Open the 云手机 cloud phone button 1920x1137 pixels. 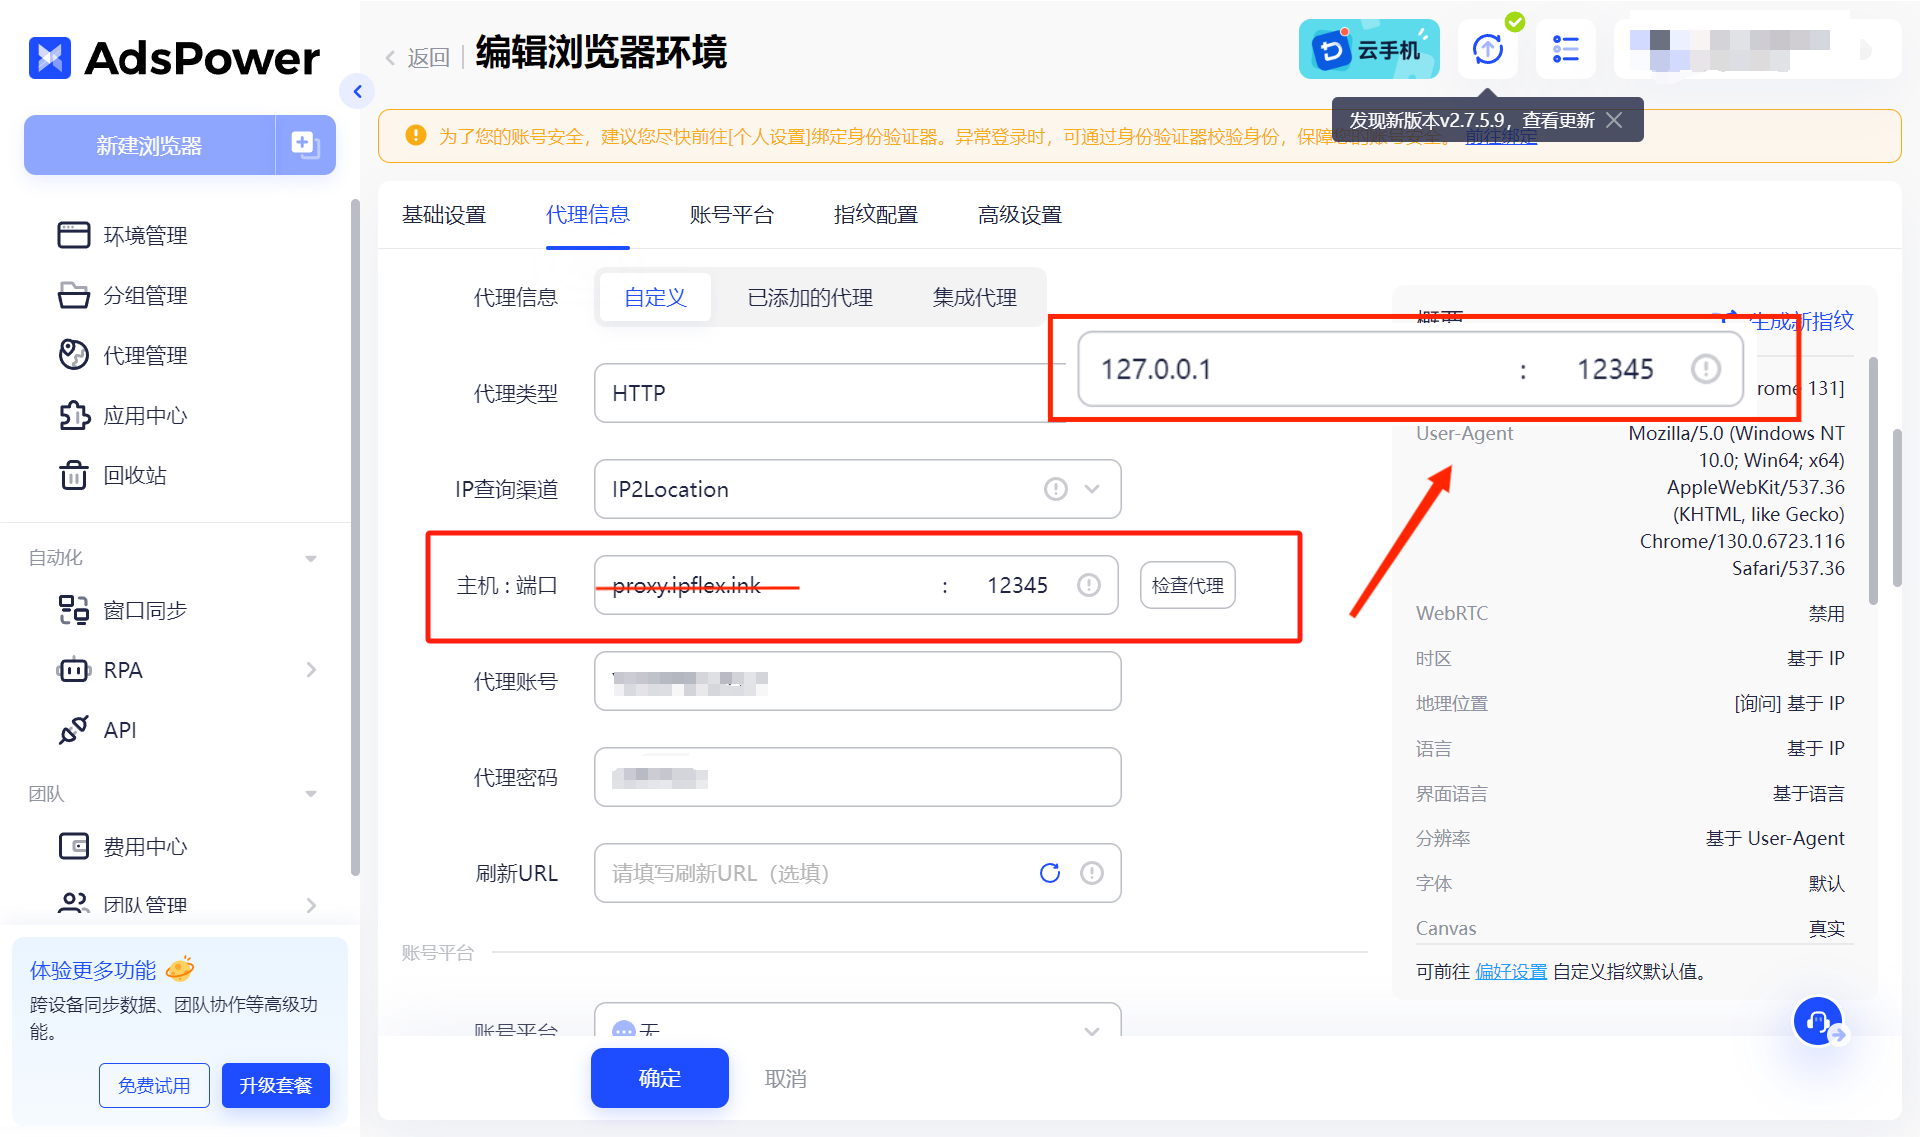pyautogui.click(x=1368, y=50)
